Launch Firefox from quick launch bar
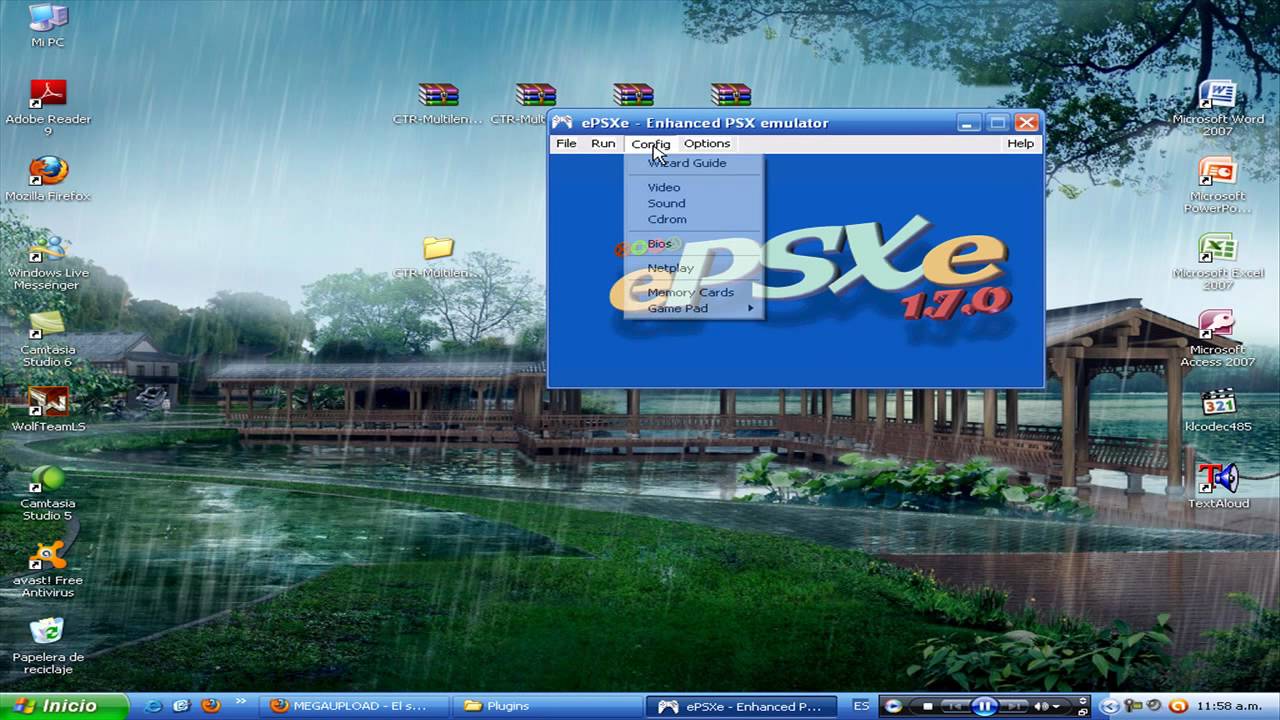Image resolution: width=1280 pixels, height=720 pixels. point(210,706)
